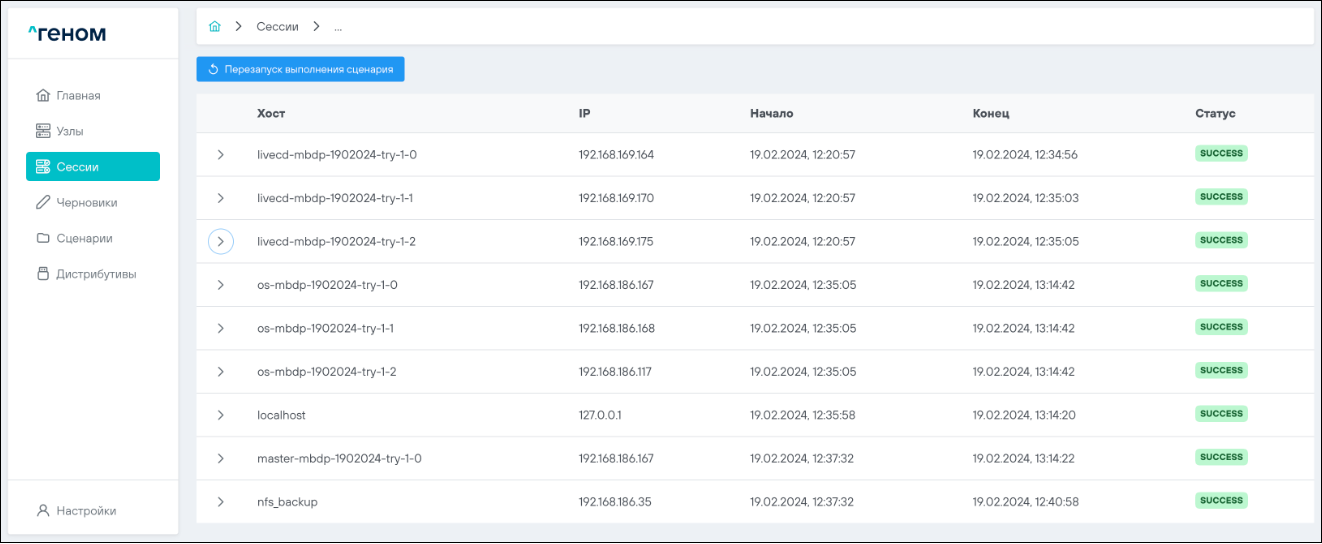The height and width of the screenshot is (544, 1322).
Task: Click the Настройки user icon
Action: pos(43,511)
